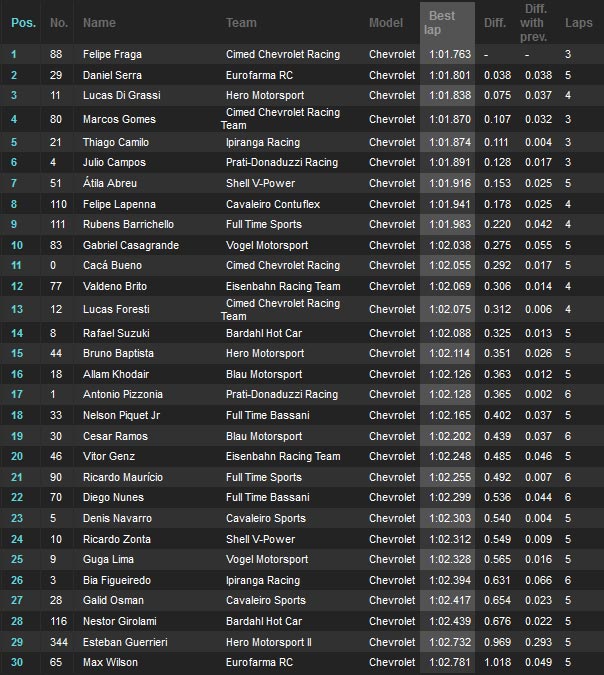
Task: Sort by the Pos. column header
Action: click(x=23, y=23)
